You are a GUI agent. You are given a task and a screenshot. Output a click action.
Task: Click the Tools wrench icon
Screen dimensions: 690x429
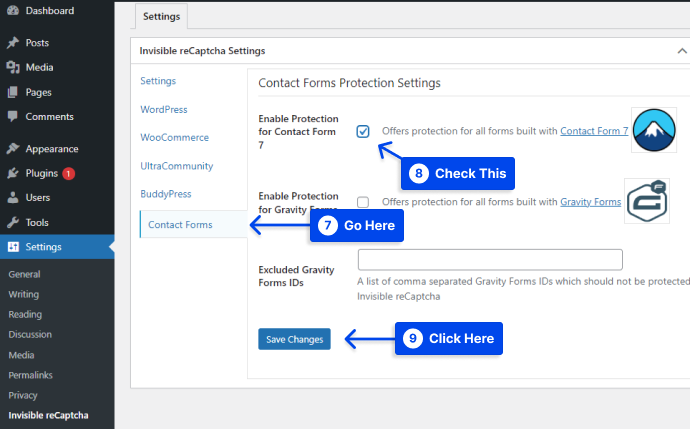13,222
